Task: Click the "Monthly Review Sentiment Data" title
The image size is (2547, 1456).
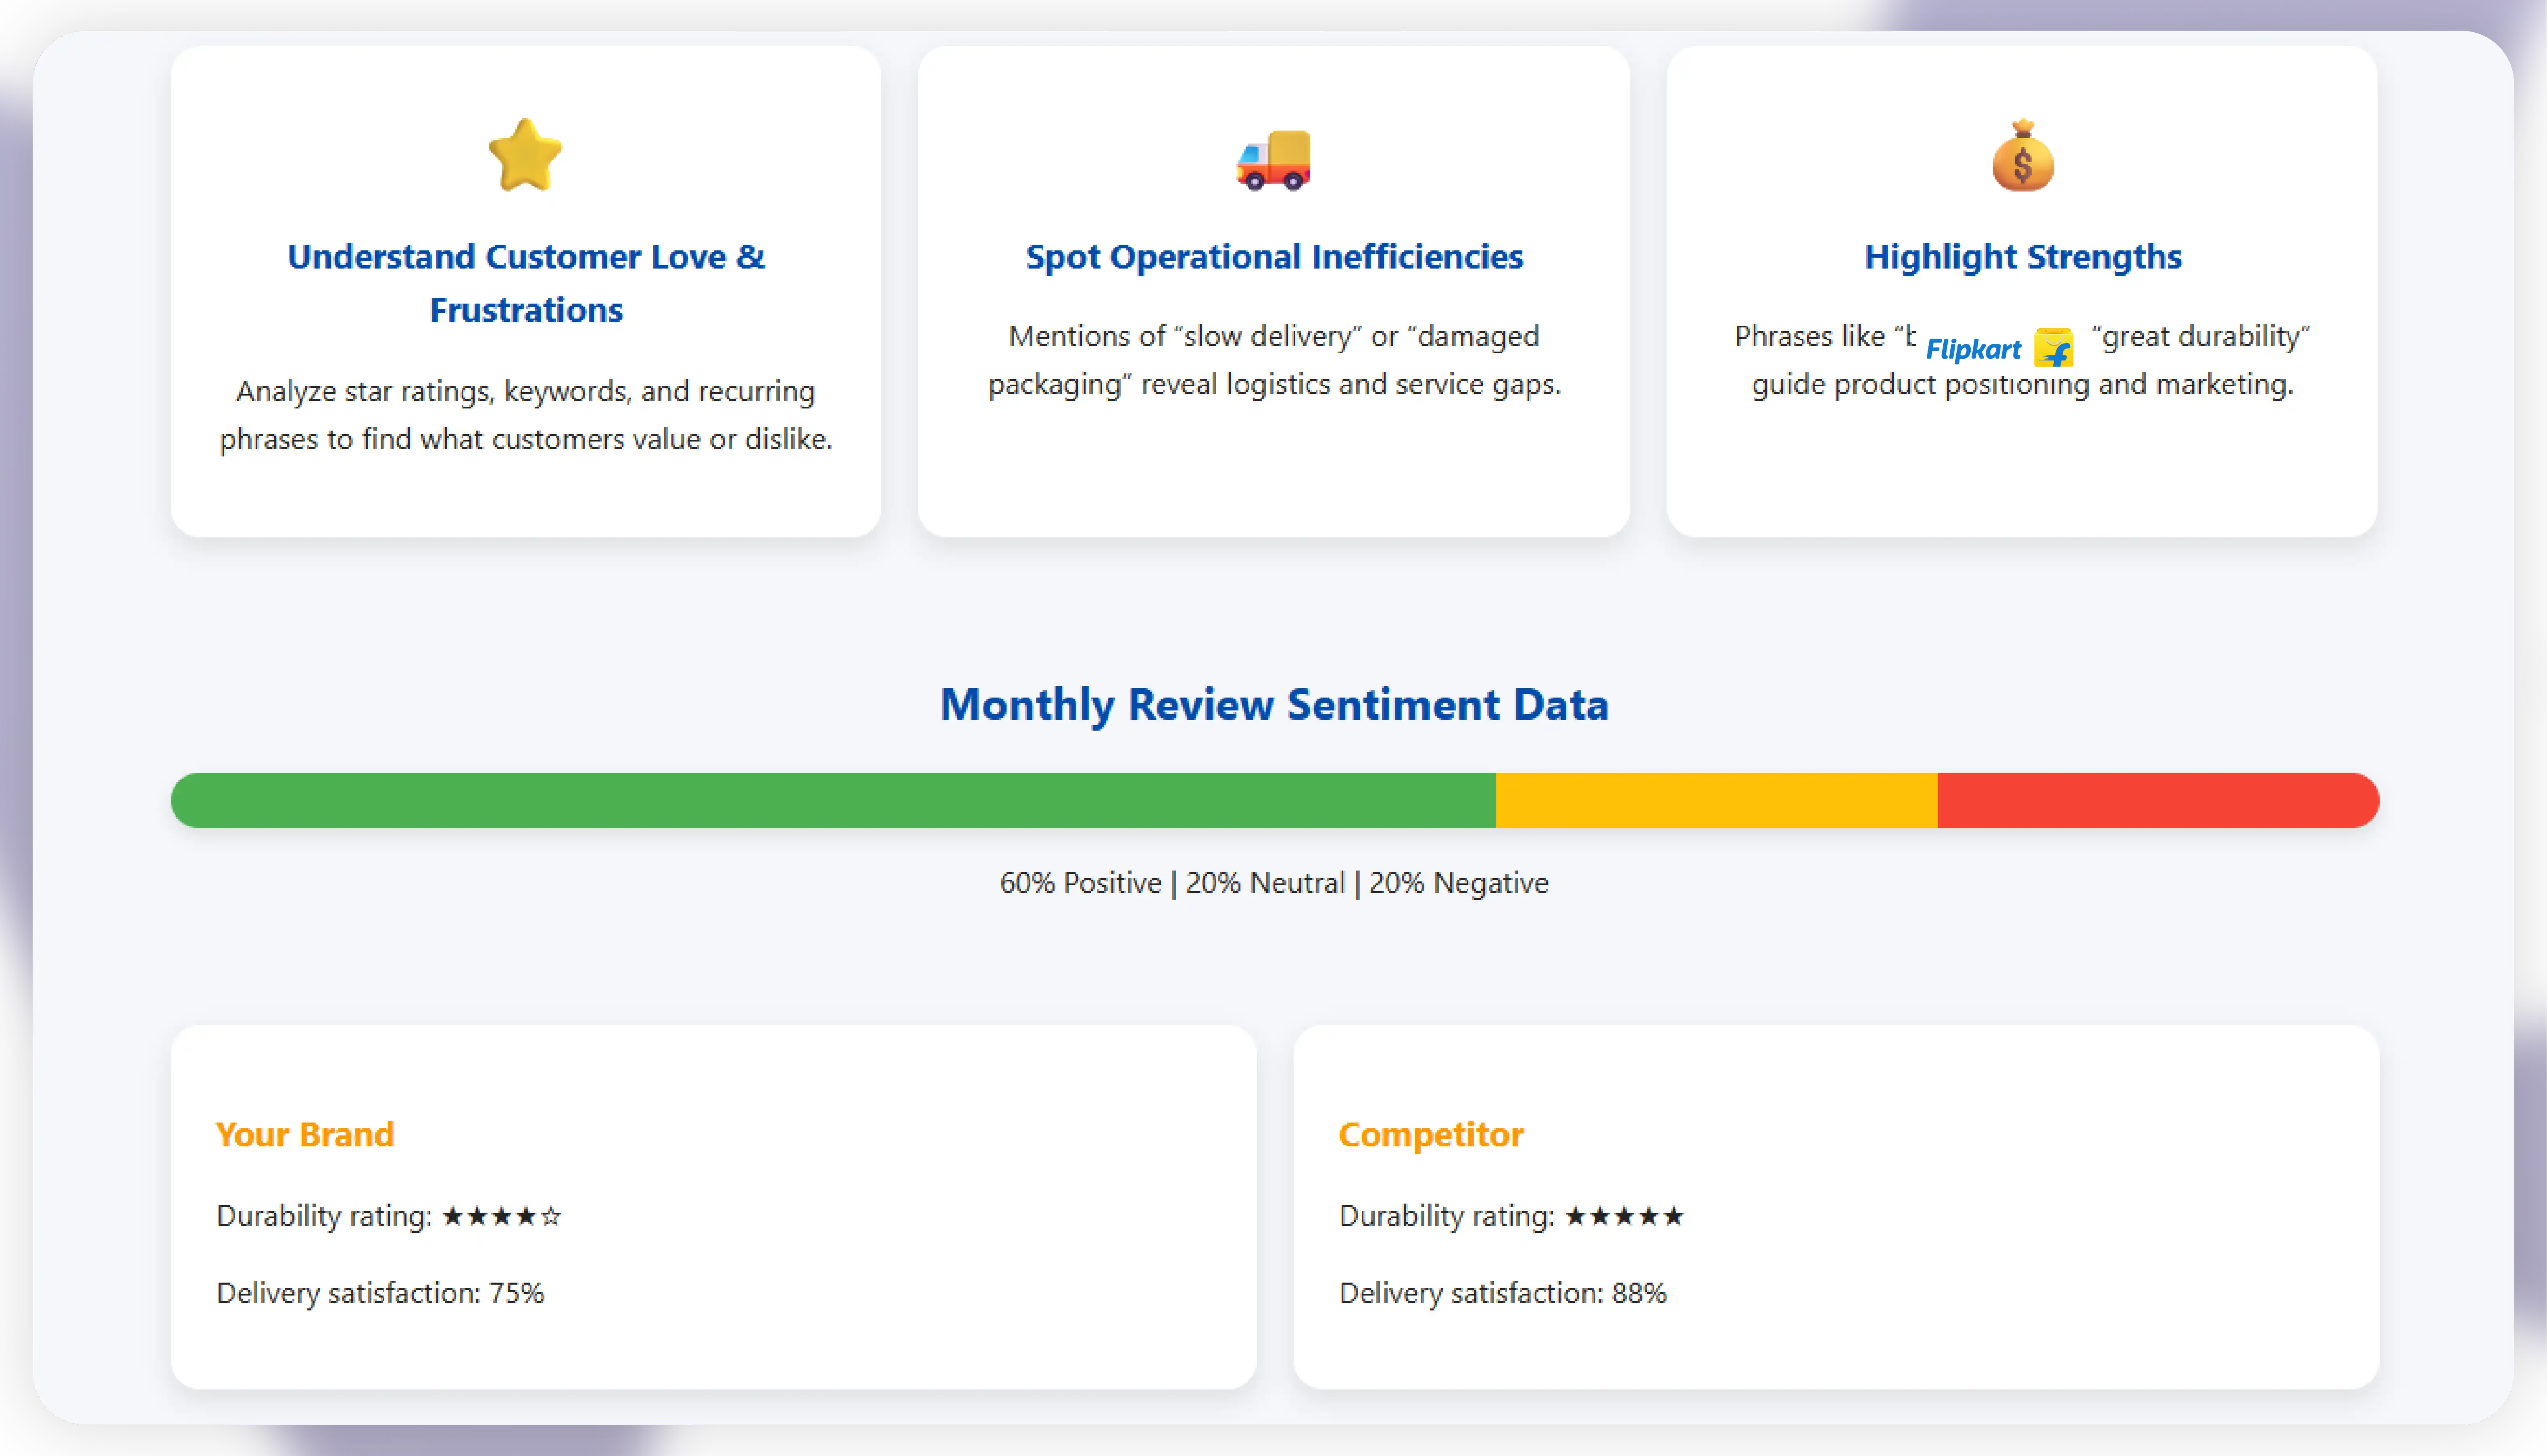Action: click(1274, 705)
